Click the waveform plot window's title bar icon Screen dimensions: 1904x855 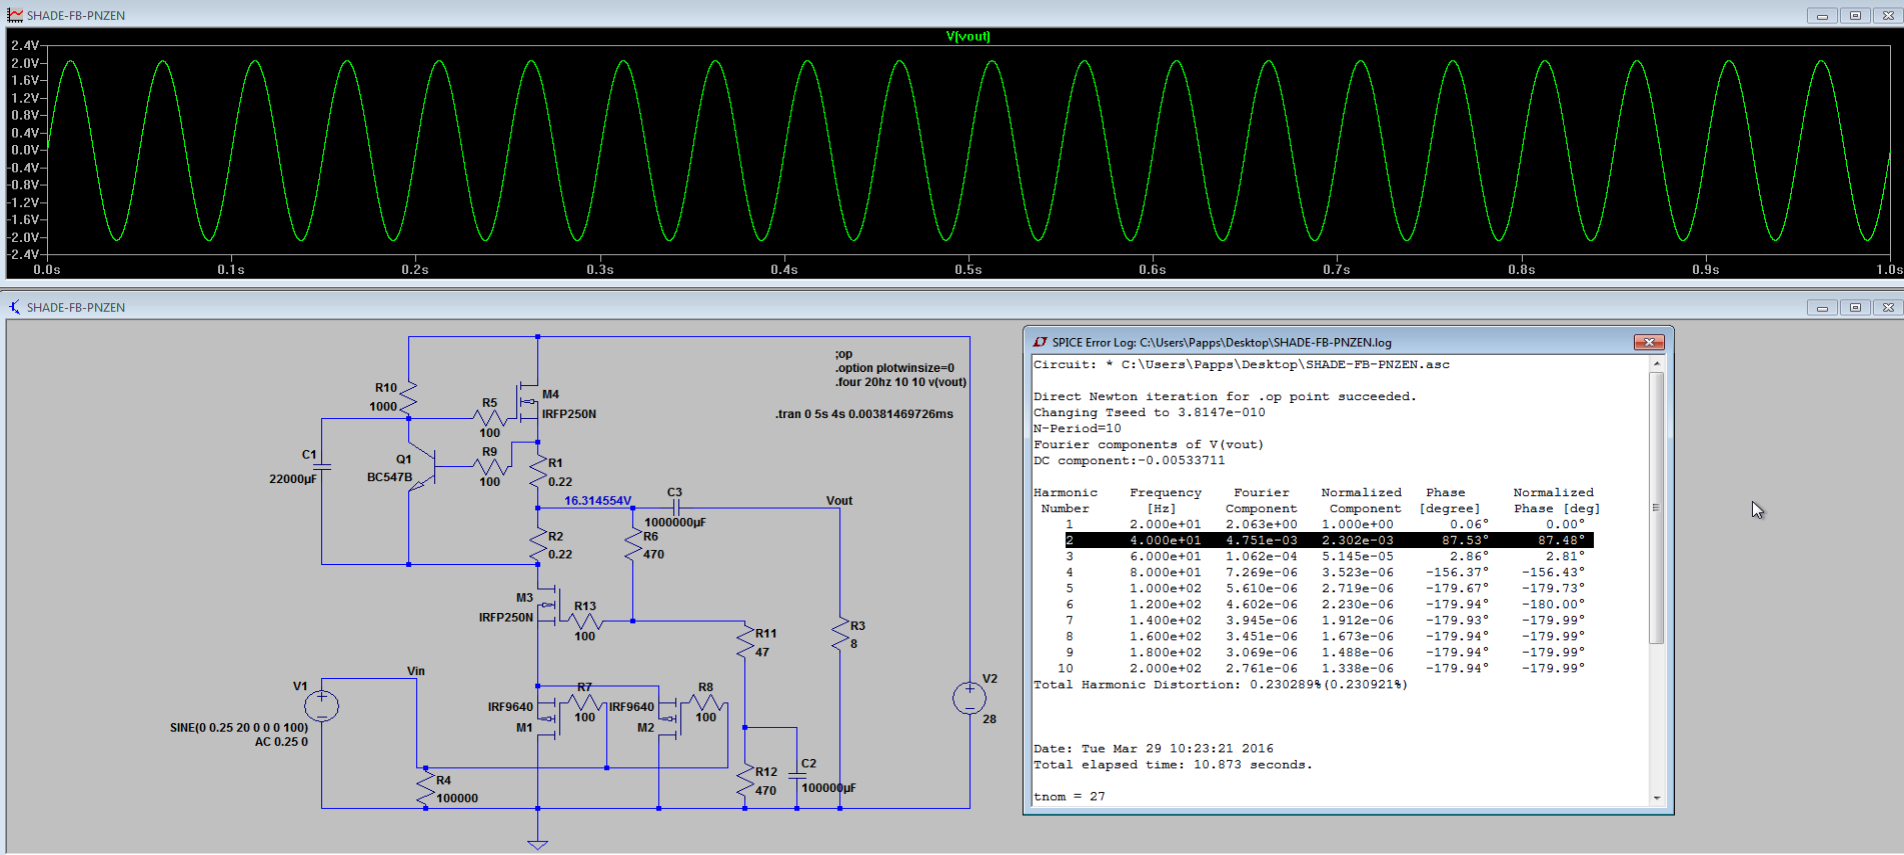click(x=14, y=15)
